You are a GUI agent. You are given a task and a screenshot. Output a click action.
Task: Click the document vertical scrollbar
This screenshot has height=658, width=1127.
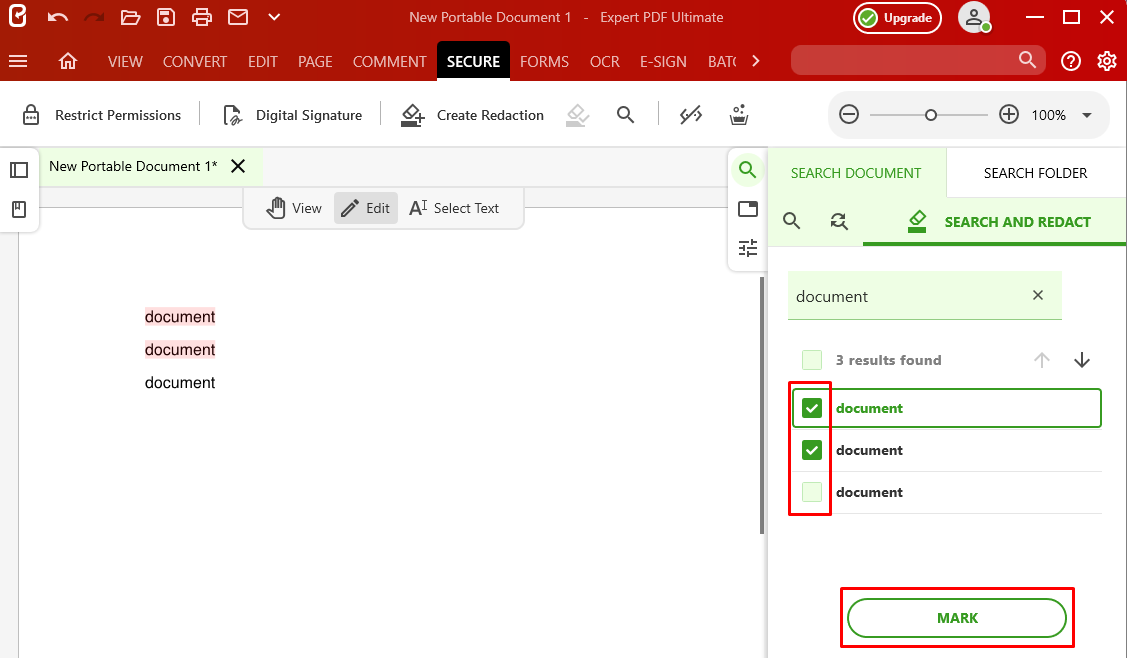coord(761,406)
